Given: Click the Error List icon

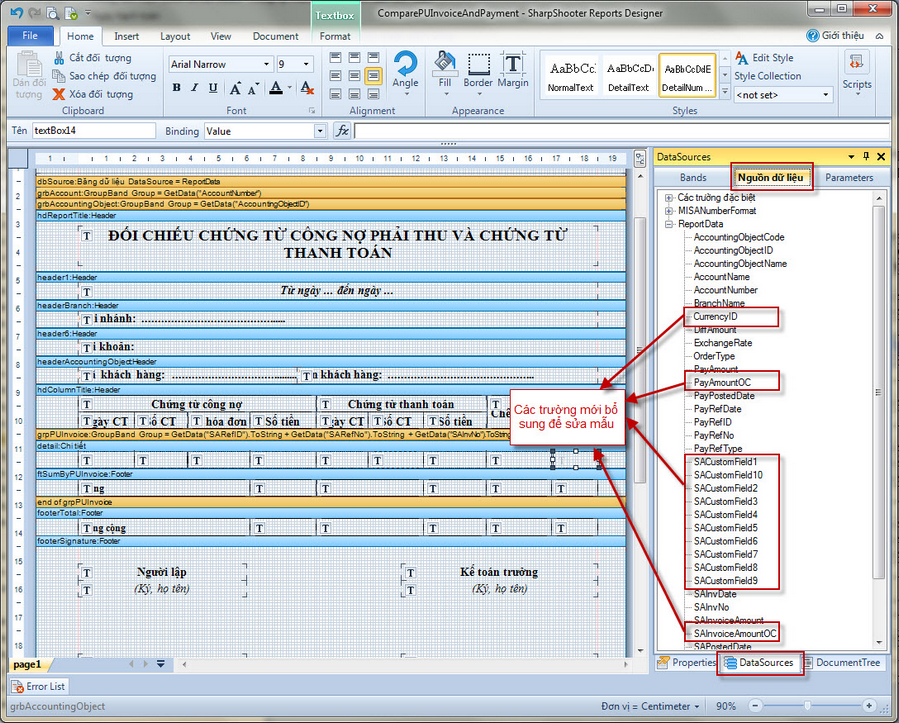Looking at the screenshot, I should pos(18,686).
